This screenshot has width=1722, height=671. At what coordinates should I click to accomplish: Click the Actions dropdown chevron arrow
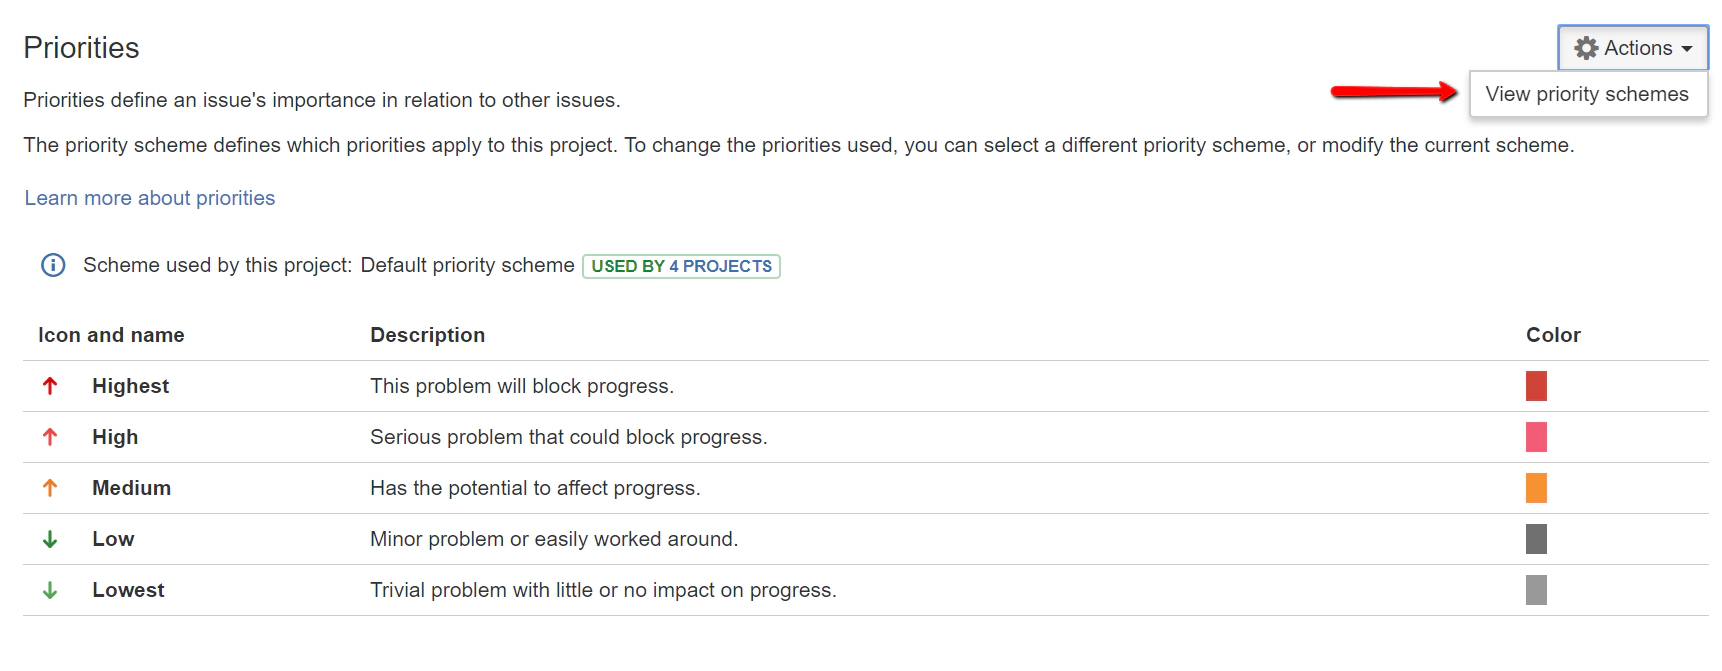click(1684, 48)
